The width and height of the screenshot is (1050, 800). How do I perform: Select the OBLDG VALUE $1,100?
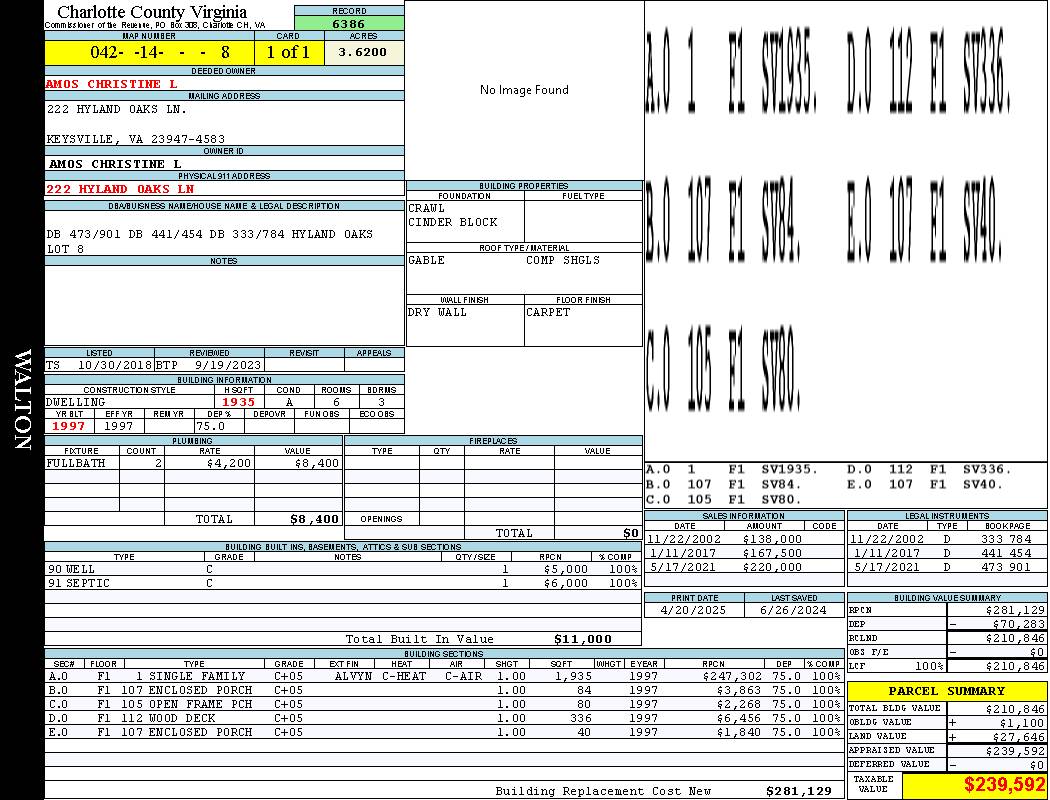click(x=1021, y=723)
